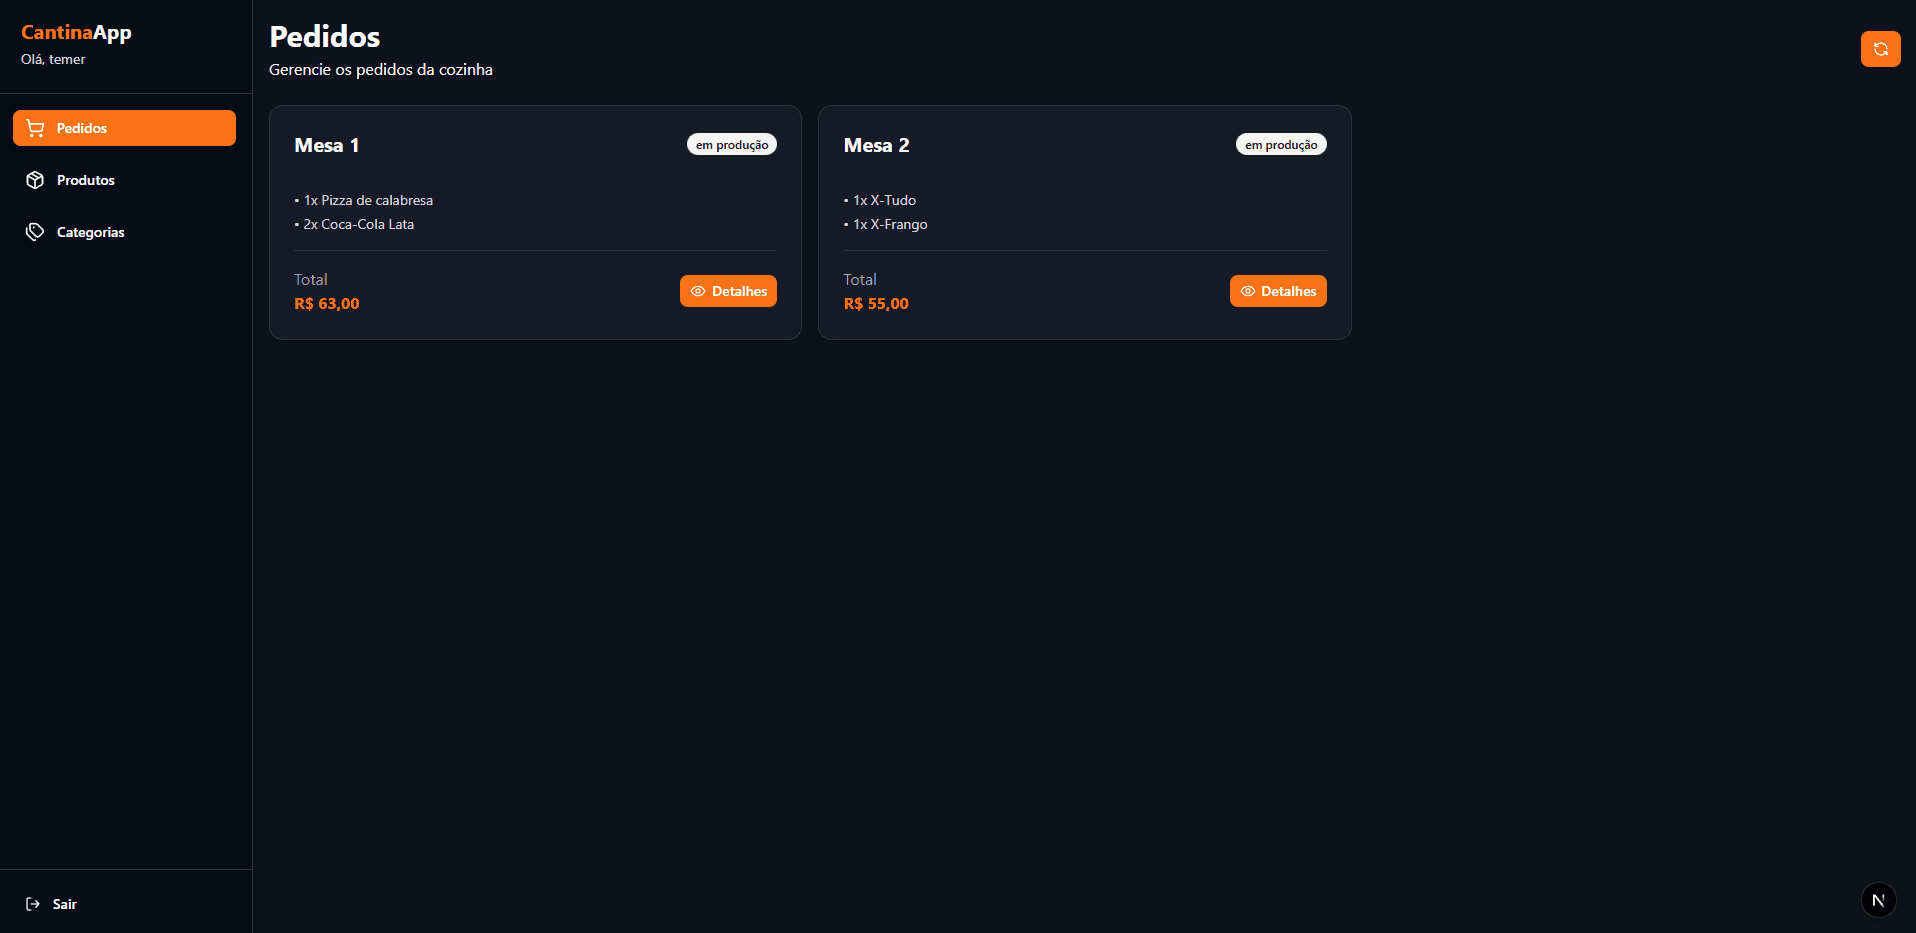The image size is (1916, 933).
Task: Click the CantinaApp logo text
Action: pyautogui.click(x=76, y=32)
